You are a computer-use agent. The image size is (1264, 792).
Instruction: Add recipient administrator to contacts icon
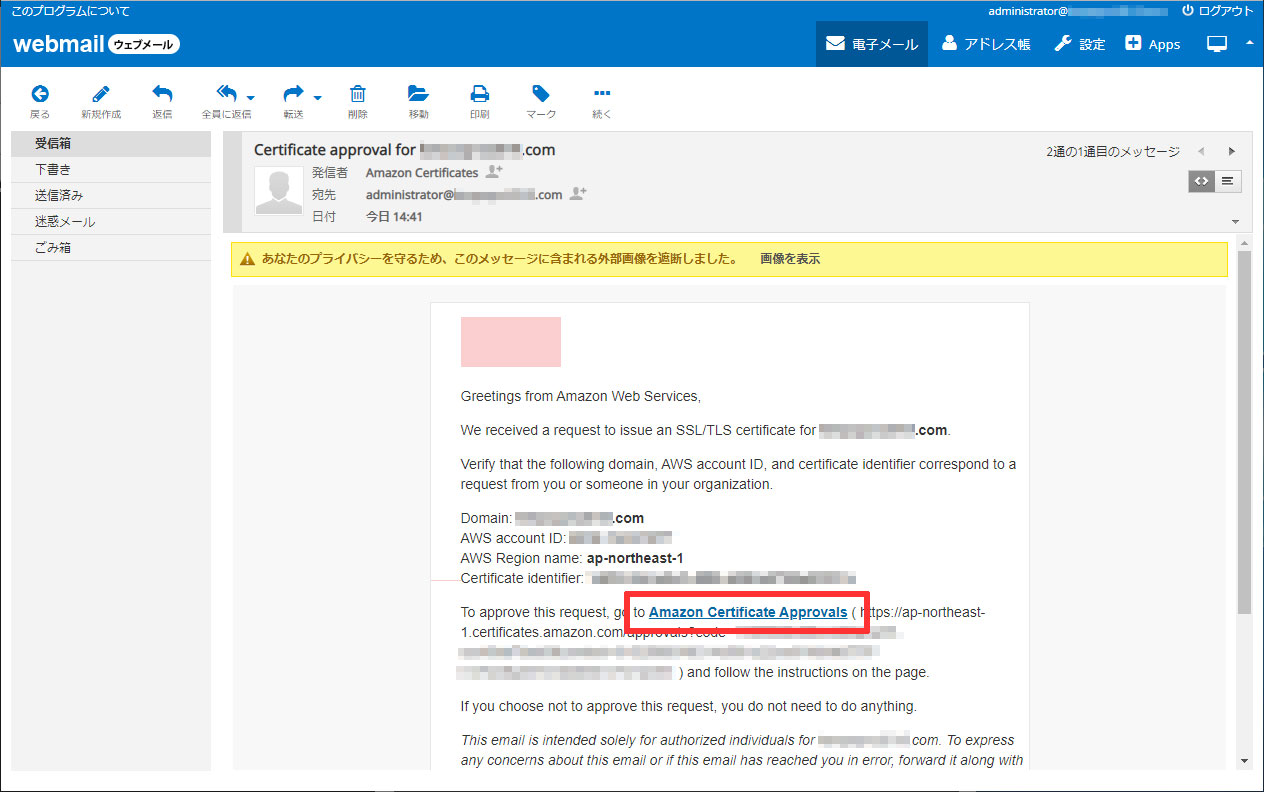click(578, 194)
